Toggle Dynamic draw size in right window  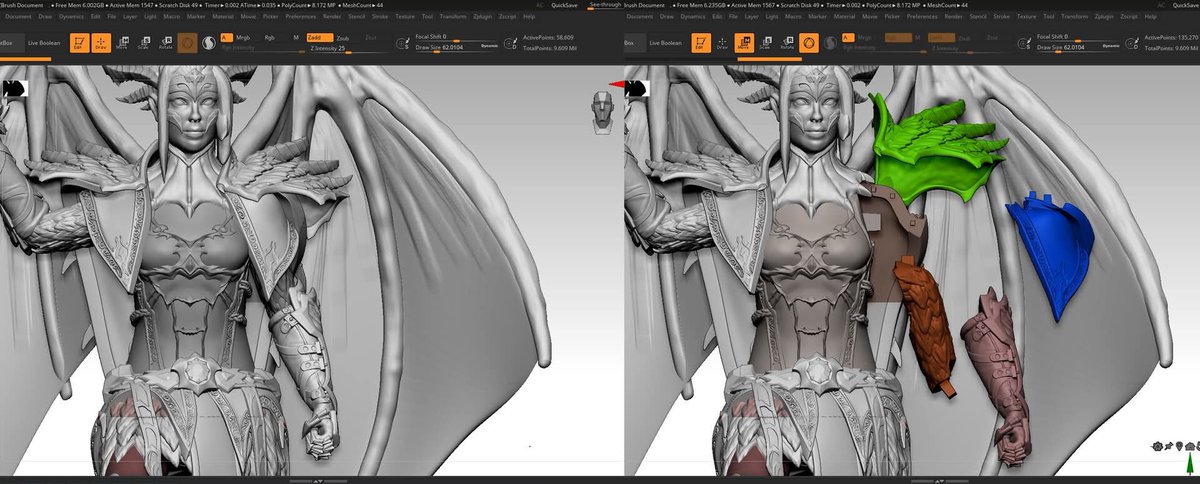[1111, 46]
